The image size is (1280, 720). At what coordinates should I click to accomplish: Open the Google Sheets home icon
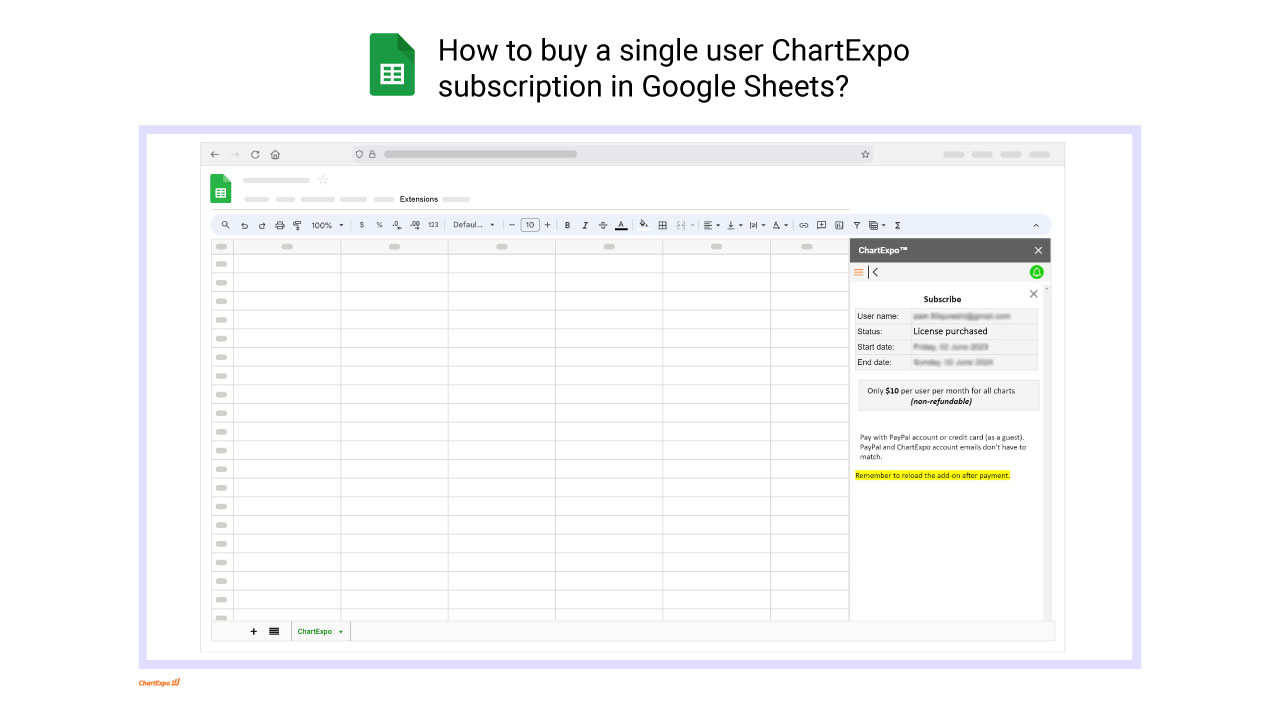click(x=220, y=188)
